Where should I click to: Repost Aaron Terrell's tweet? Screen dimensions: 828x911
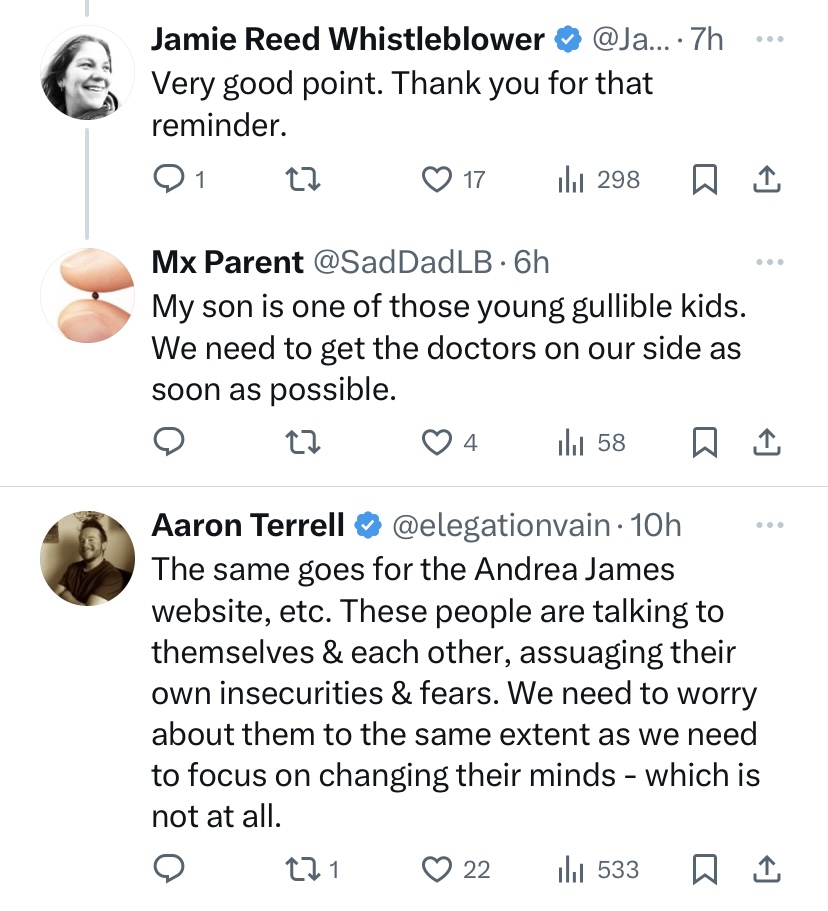pyautogui.click(x=301, y=869)
